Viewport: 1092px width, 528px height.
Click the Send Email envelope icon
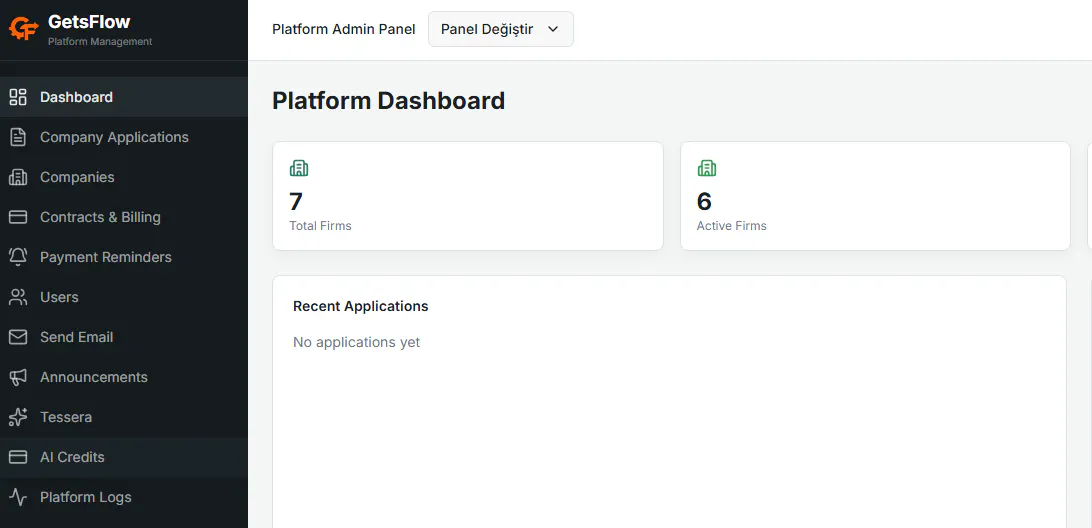17,337
